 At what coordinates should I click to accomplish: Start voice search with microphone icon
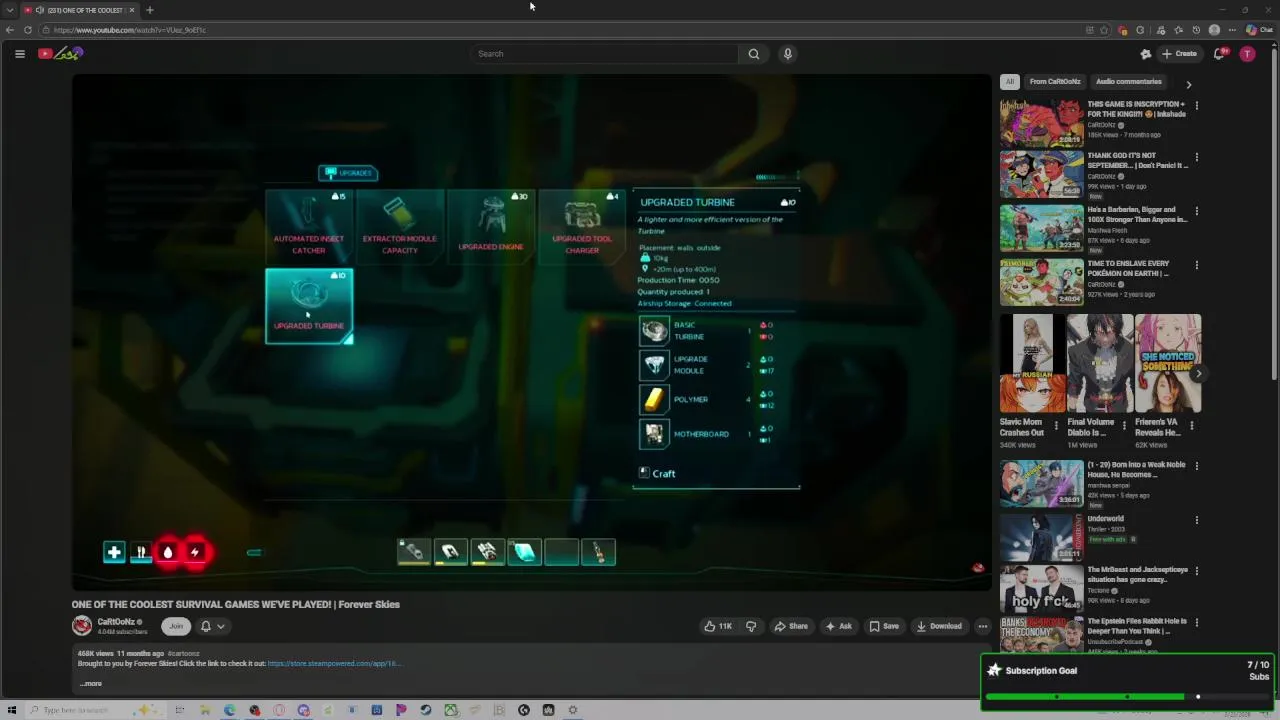pos(788,54)
